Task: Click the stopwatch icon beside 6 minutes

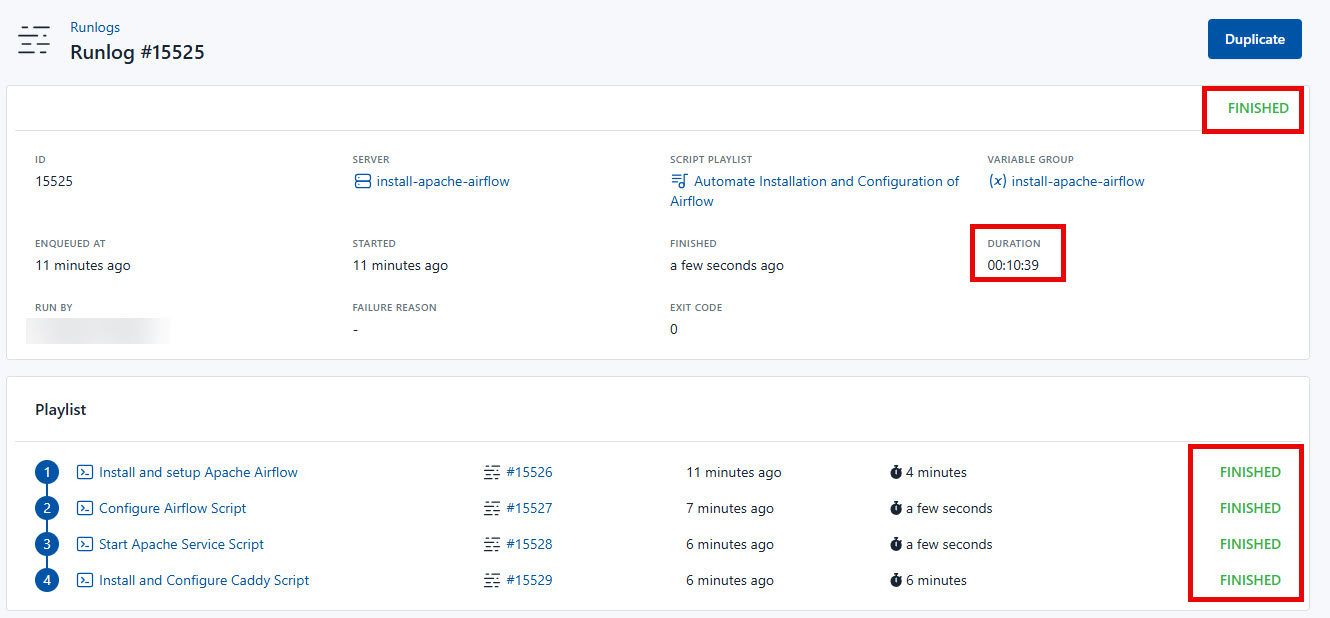Action: click(895, 580)
